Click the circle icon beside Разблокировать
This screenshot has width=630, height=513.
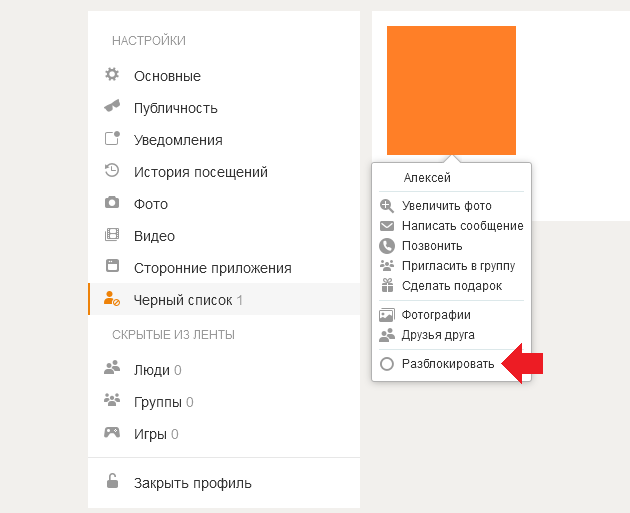tap(387, 364)
